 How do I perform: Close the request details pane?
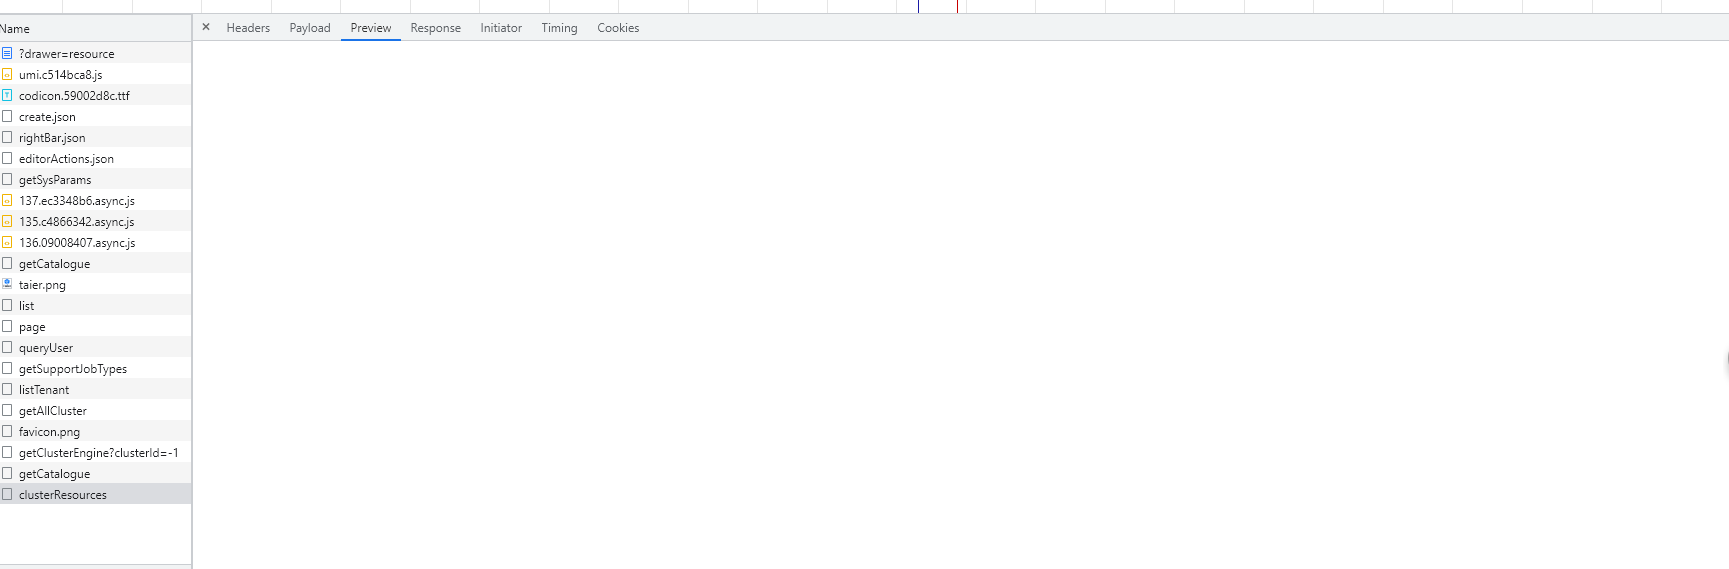coord(206,27)
